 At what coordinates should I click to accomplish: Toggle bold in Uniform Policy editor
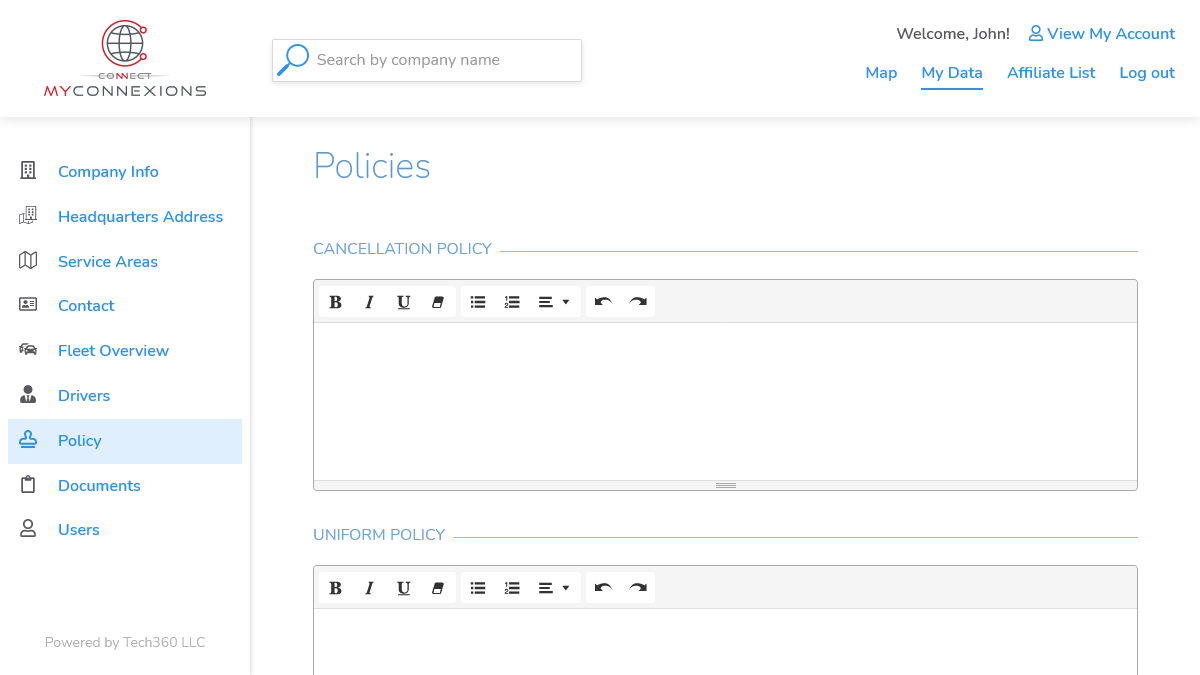coord(336,588)
